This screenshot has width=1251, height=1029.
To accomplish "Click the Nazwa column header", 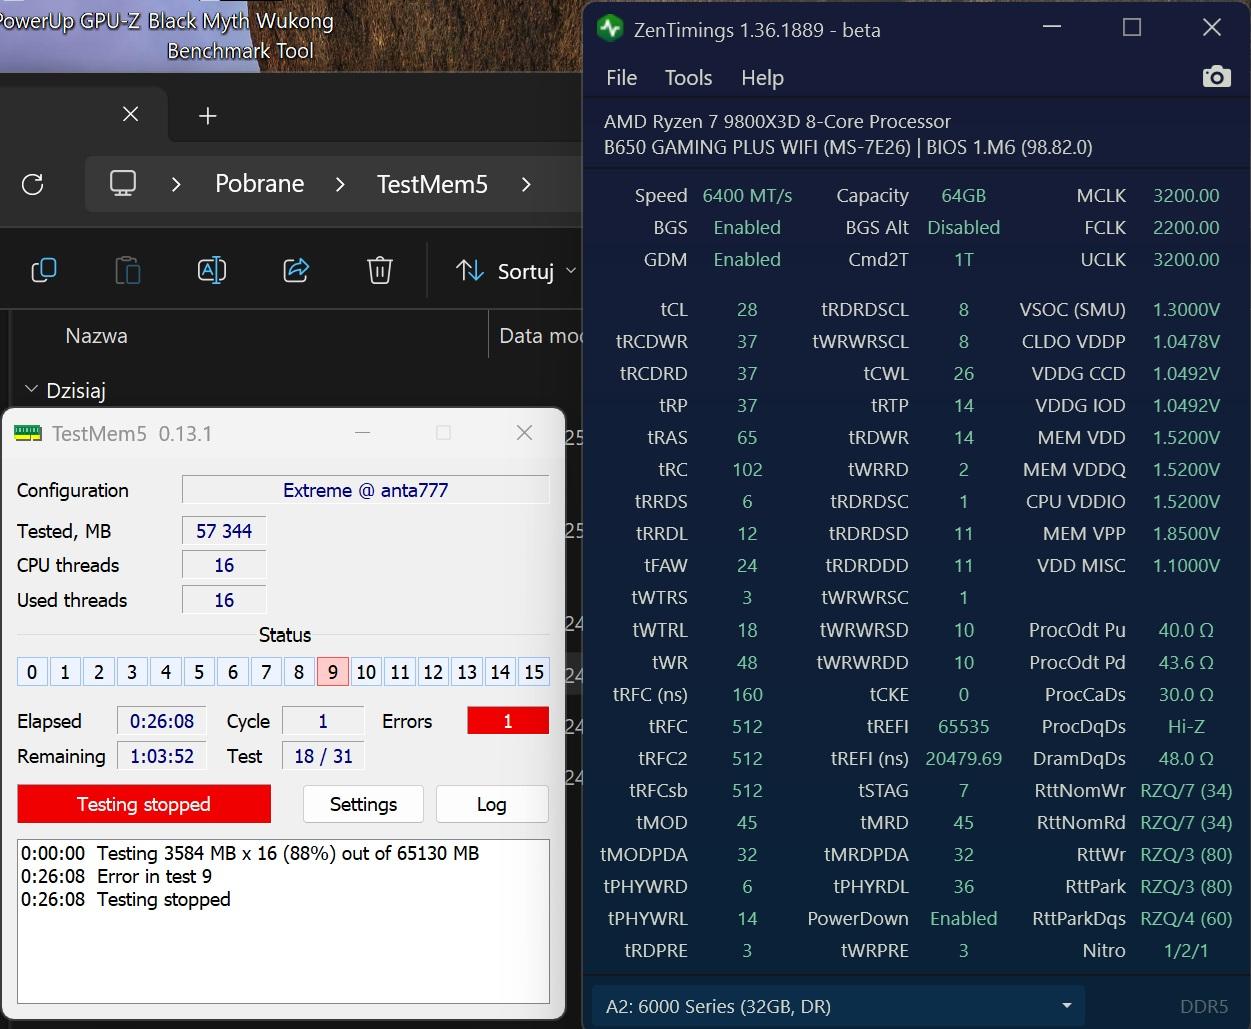I will (96, 336).
